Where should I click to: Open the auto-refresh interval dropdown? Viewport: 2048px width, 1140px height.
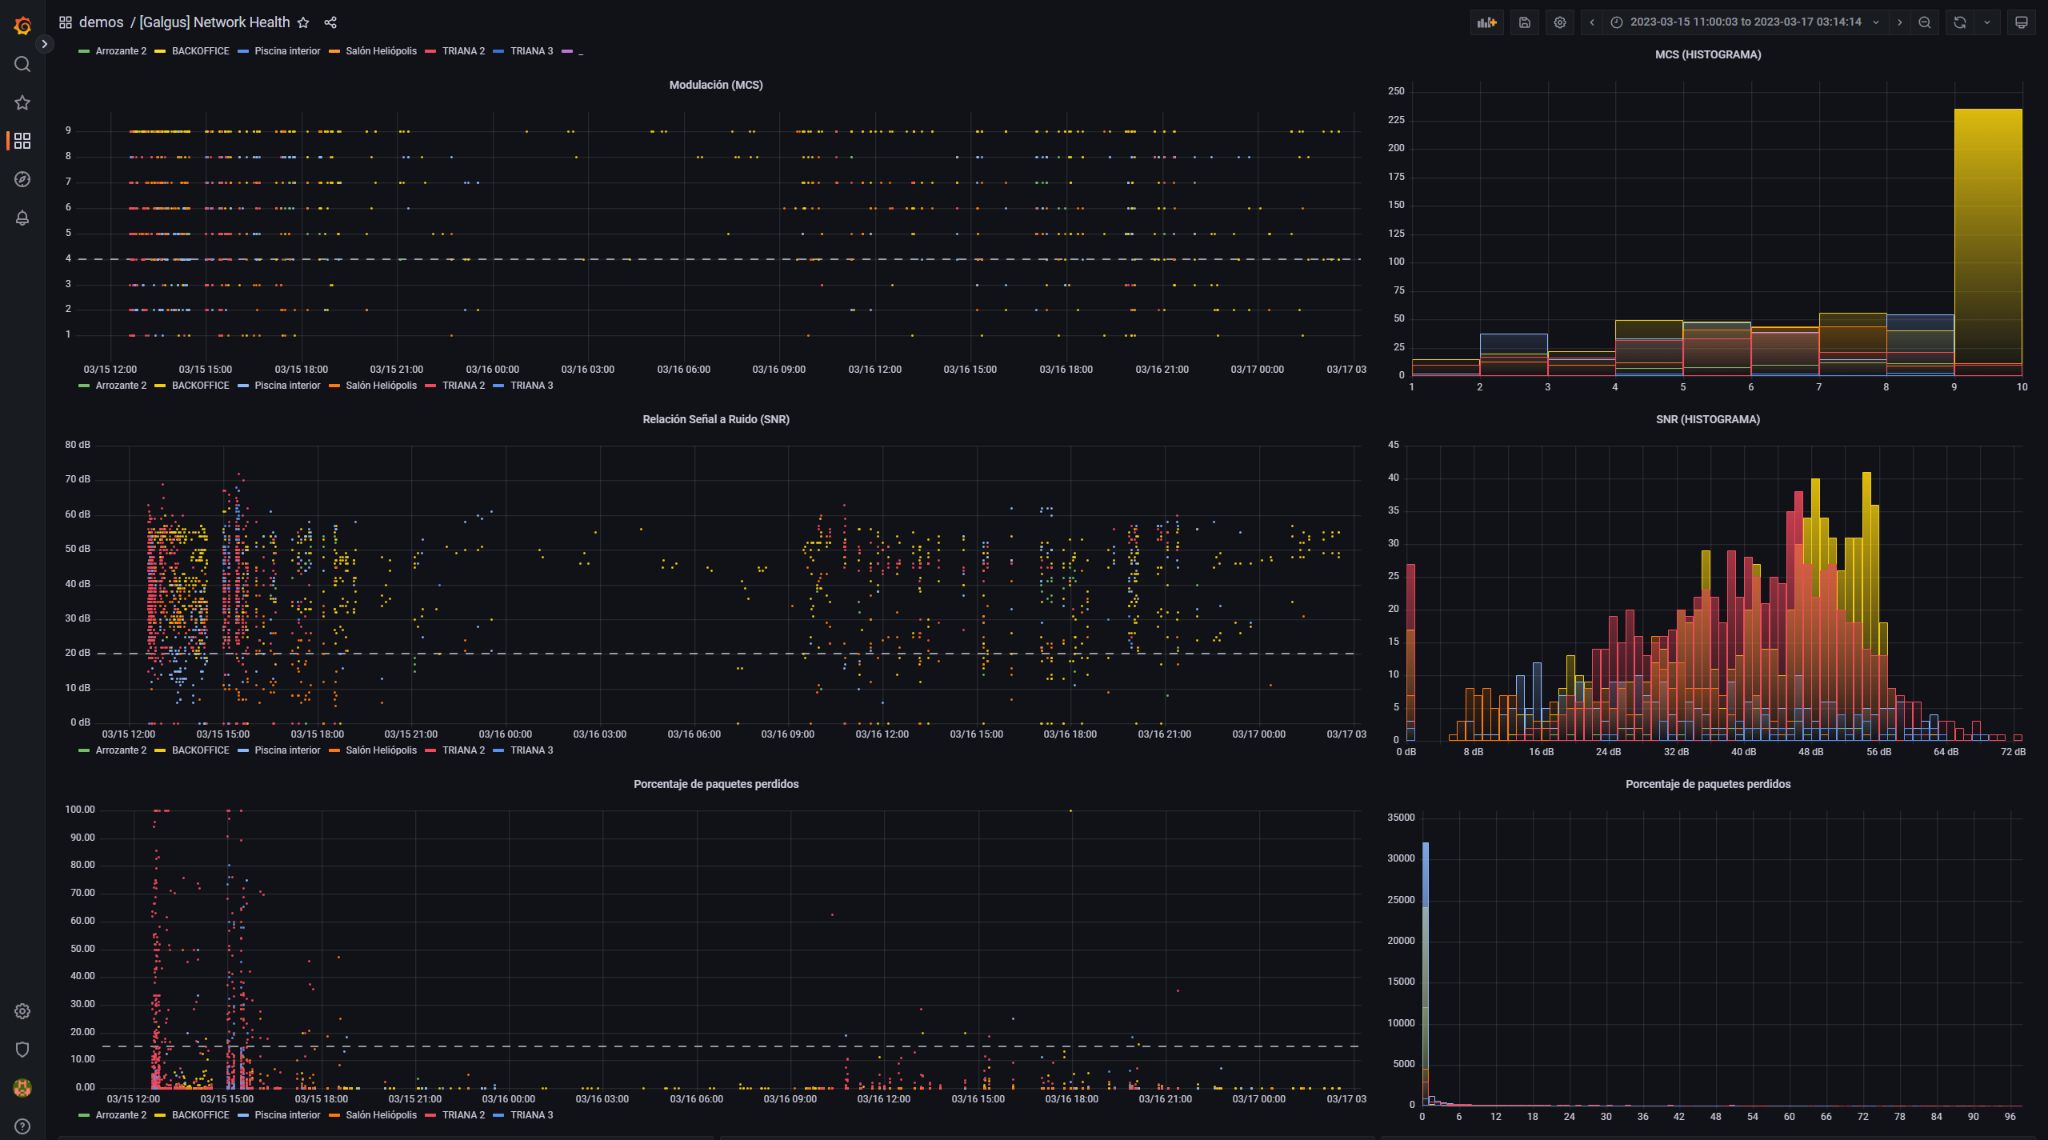click(1988, 22)
